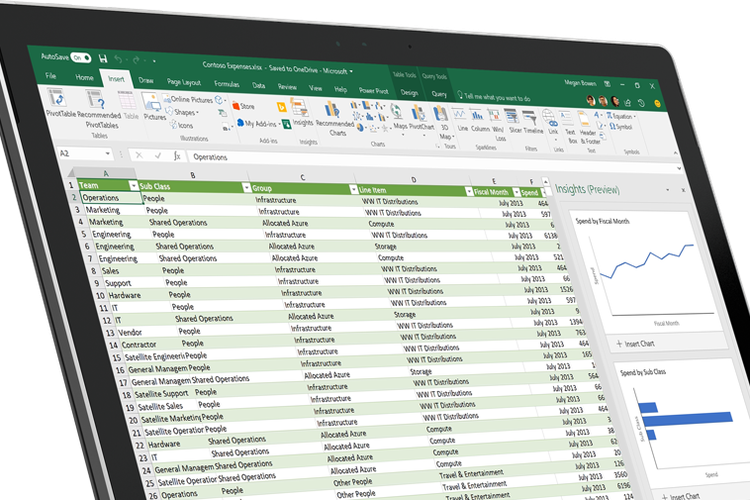The width and height of the screenshot is (750, 500).
Task: Open the Fiscal Month filter dropdown
Action: pyautogui.click(x=516, y=192)
